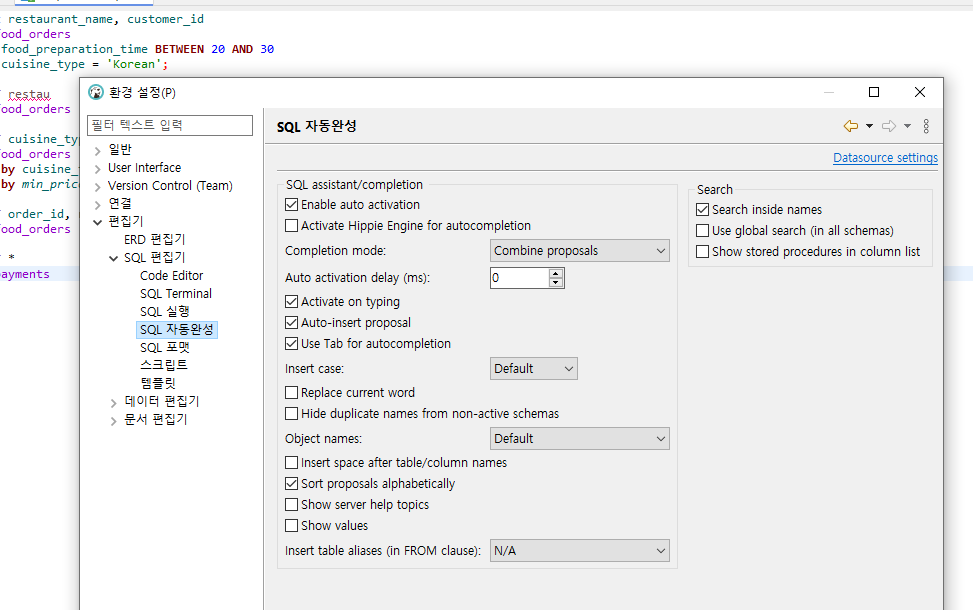This screenshot has height=610, width=973.
Task: Expand the 문서 편집기 tree node
Action: (x=114, y=421)
